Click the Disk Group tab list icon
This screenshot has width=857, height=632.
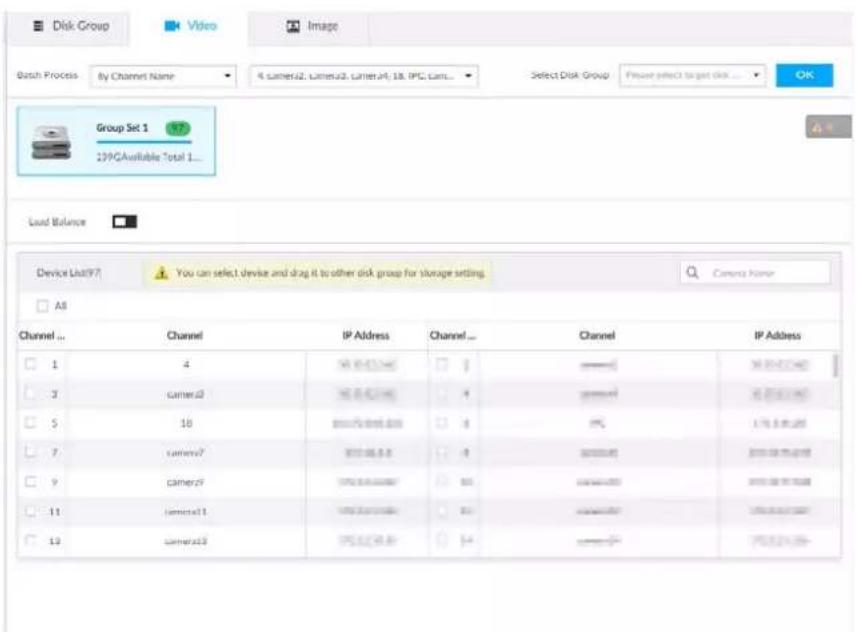tap(38, 26)
